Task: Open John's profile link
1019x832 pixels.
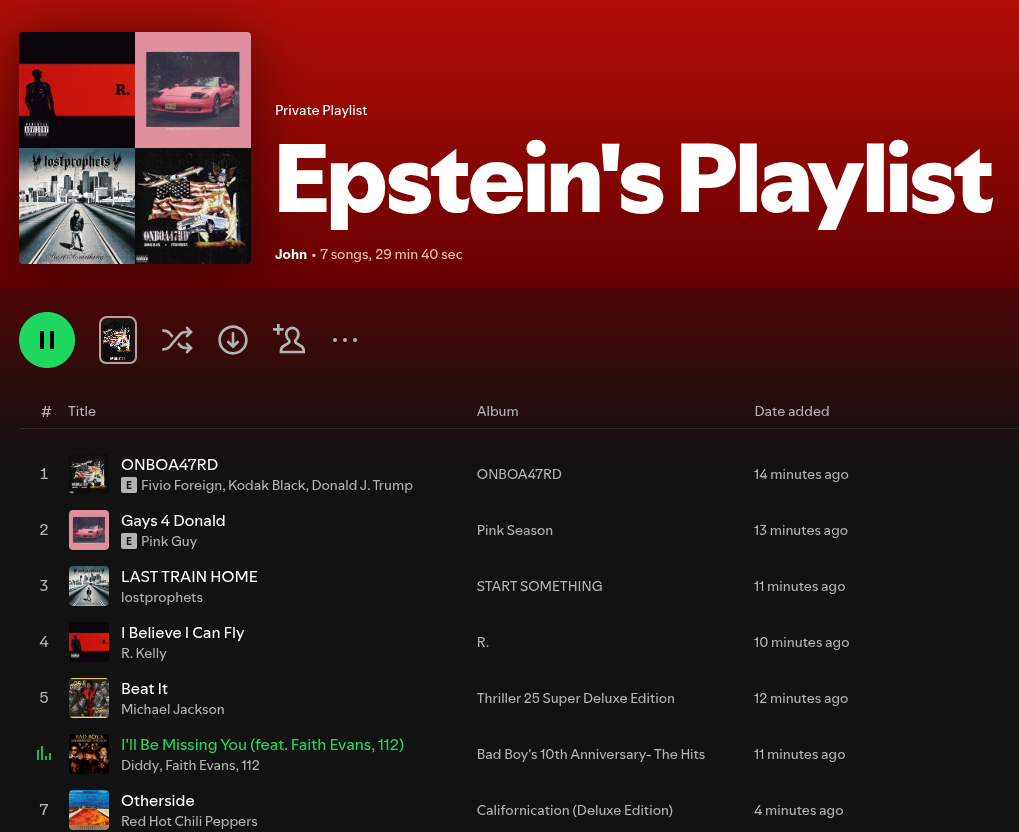Action: pyautogui.click(x=290, y=254)
